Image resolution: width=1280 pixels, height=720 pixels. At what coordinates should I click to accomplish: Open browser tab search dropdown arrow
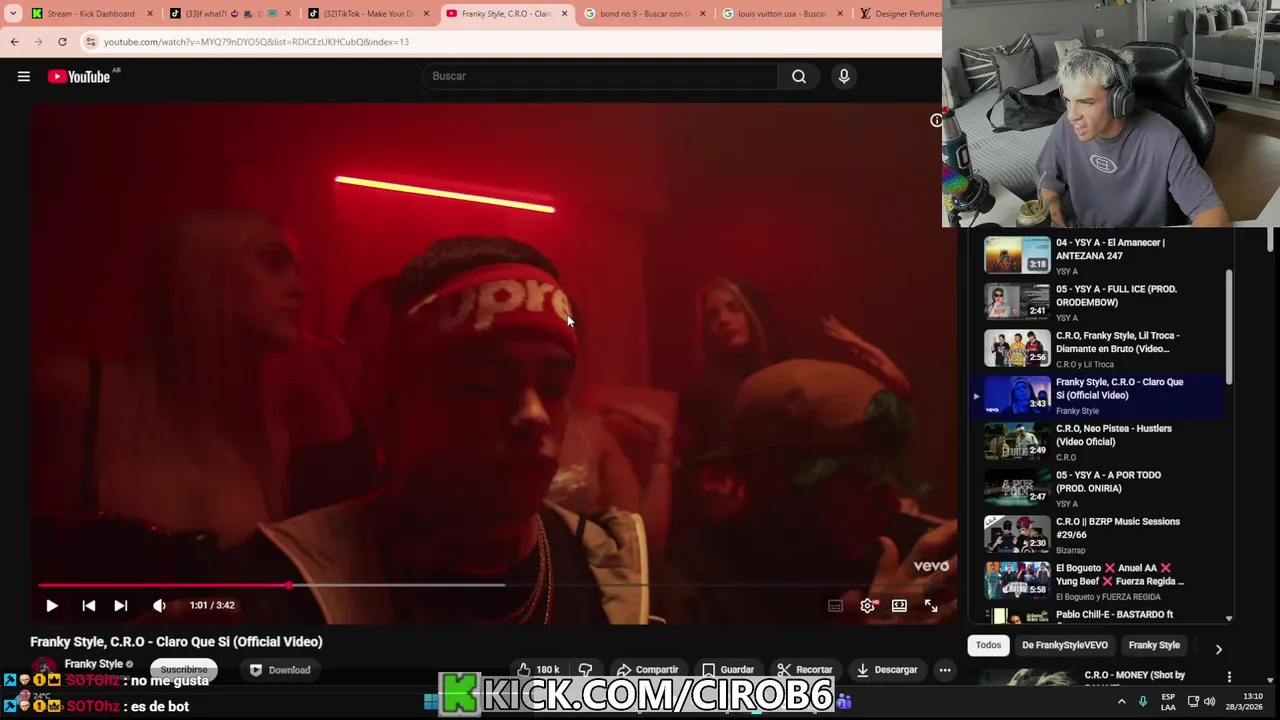[13, 14]
